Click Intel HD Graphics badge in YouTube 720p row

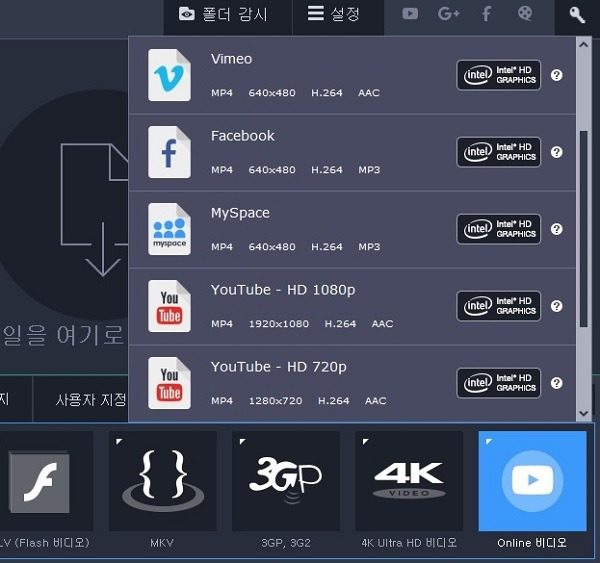[x=499, y=383]
